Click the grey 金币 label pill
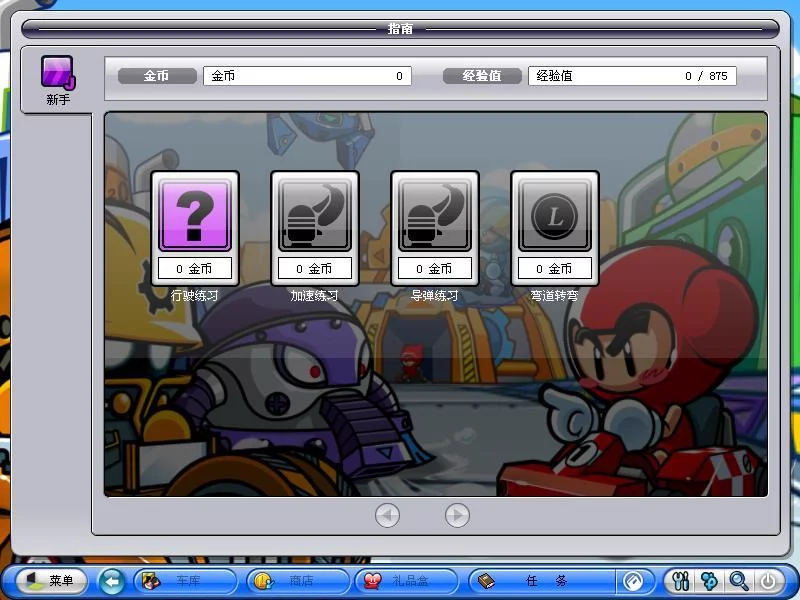The height and width of the screenshot is (600, 800). [x=157, y=76]
